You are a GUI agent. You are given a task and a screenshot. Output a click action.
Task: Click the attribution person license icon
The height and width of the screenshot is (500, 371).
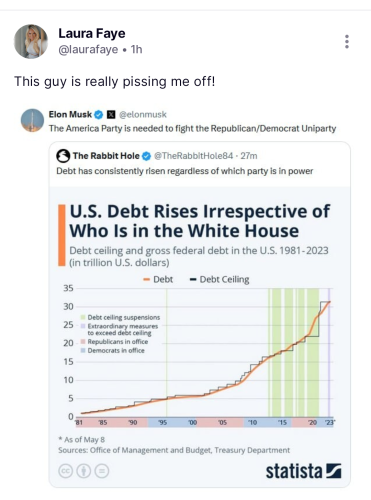[x=84, y=471]
